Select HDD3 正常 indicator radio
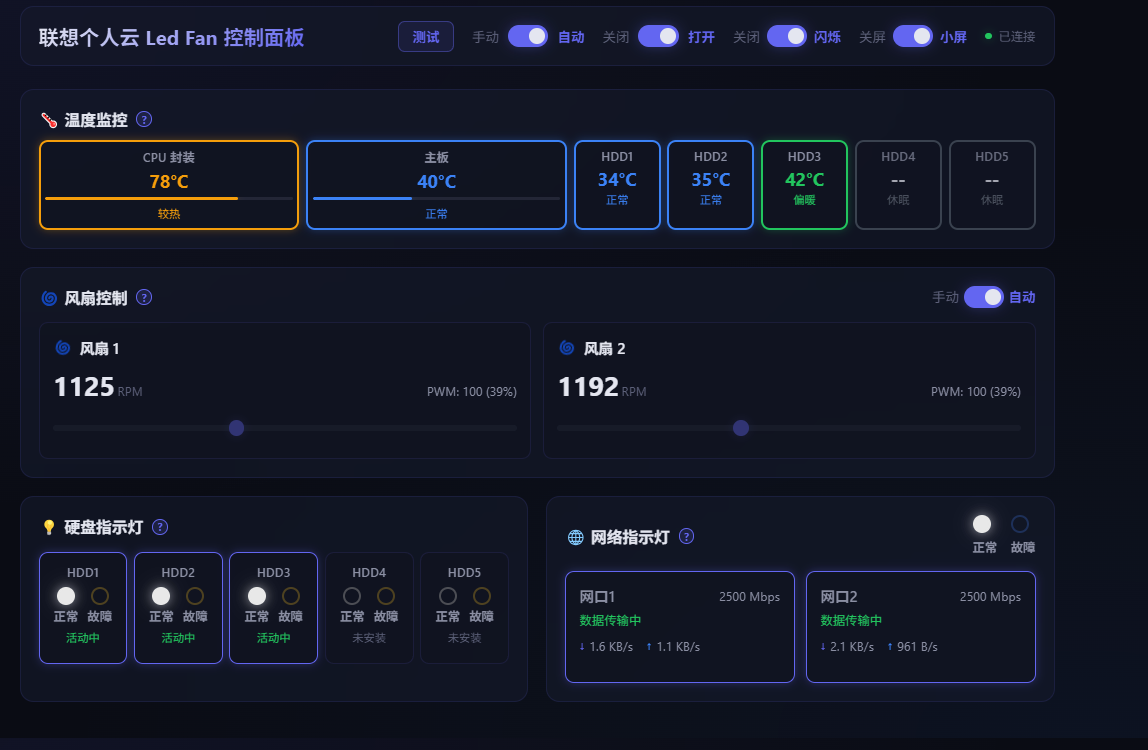 (x=257, y=596)
